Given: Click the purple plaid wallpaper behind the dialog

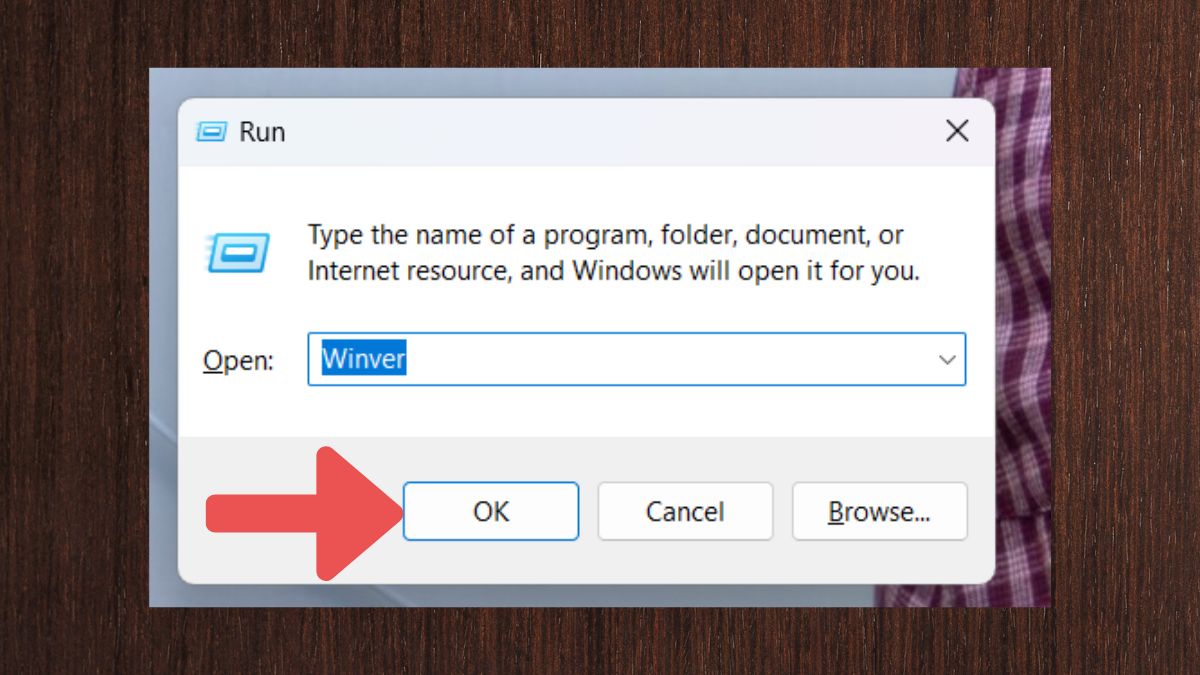Looking at the screenshot, I should point(1020,300).
